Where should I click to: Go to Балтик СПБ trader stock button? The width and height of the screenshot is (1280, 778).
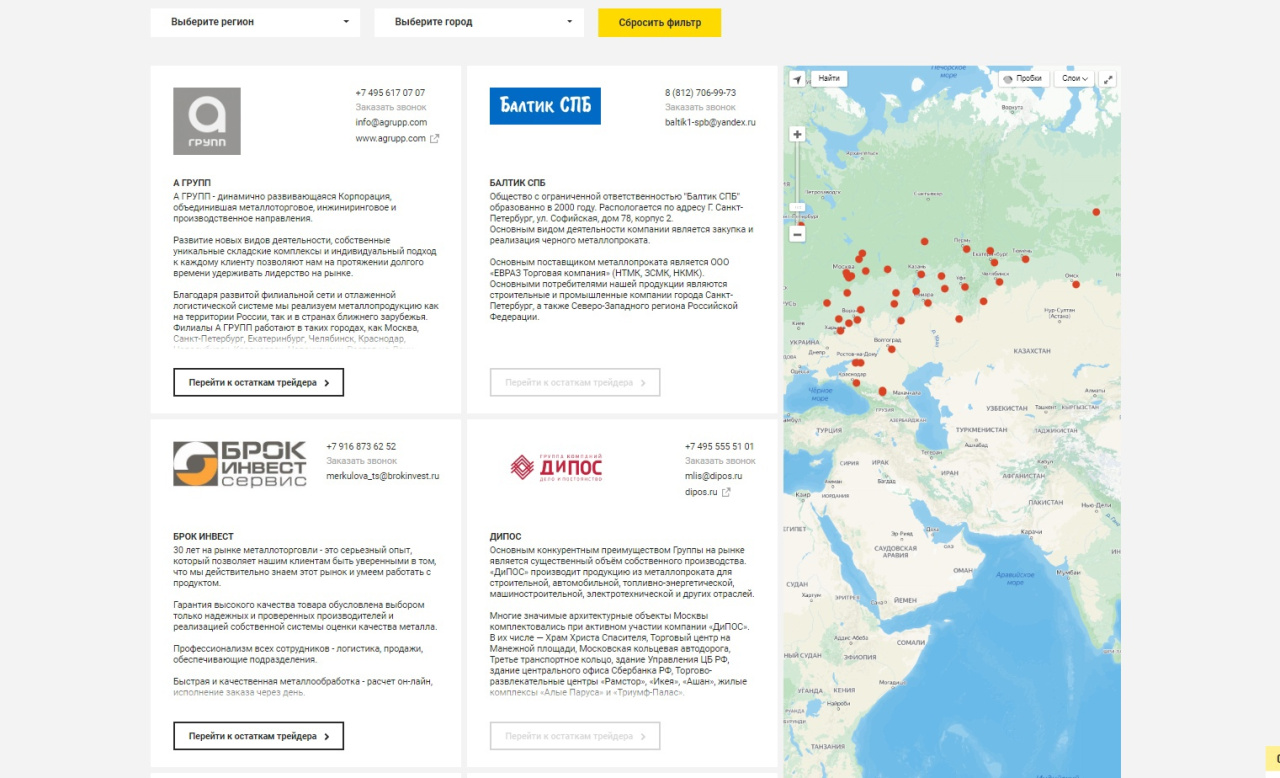click(575, 382)
